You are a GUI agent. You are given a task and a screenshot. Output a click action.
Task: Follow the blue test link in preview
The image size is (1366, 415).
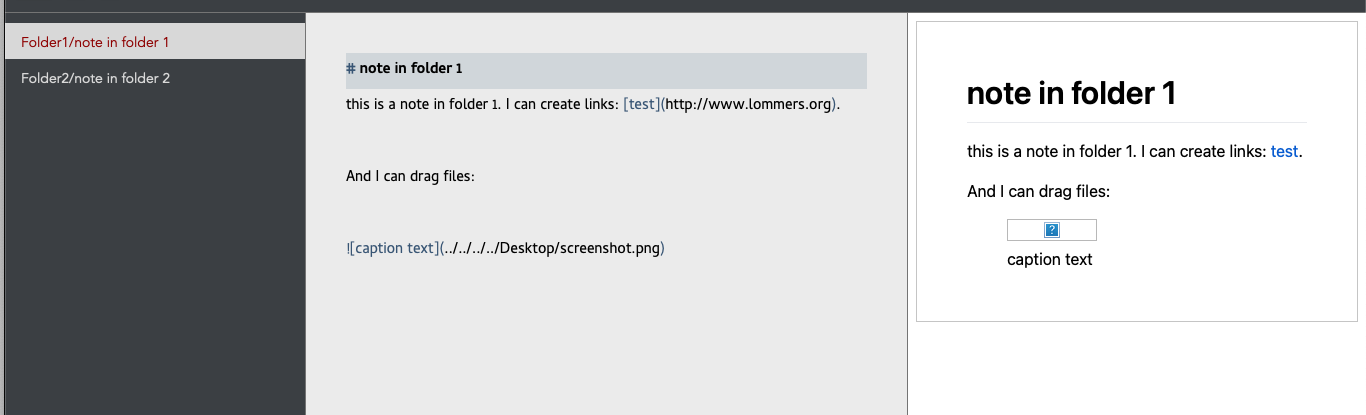click(1284, 152)
